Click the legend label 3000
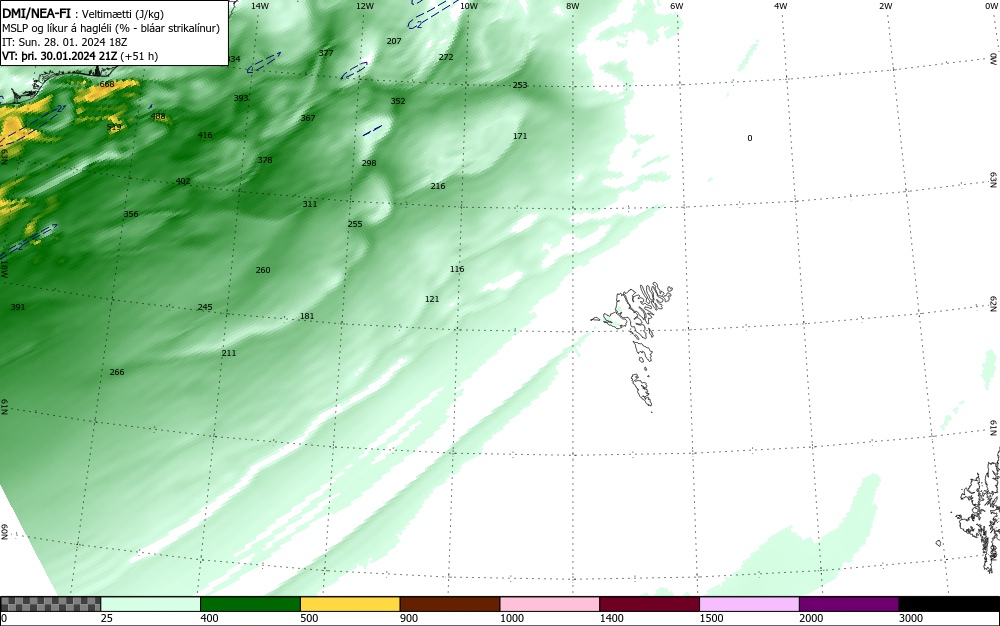Viewport: 1000px width, 626px height. point(911,618)
